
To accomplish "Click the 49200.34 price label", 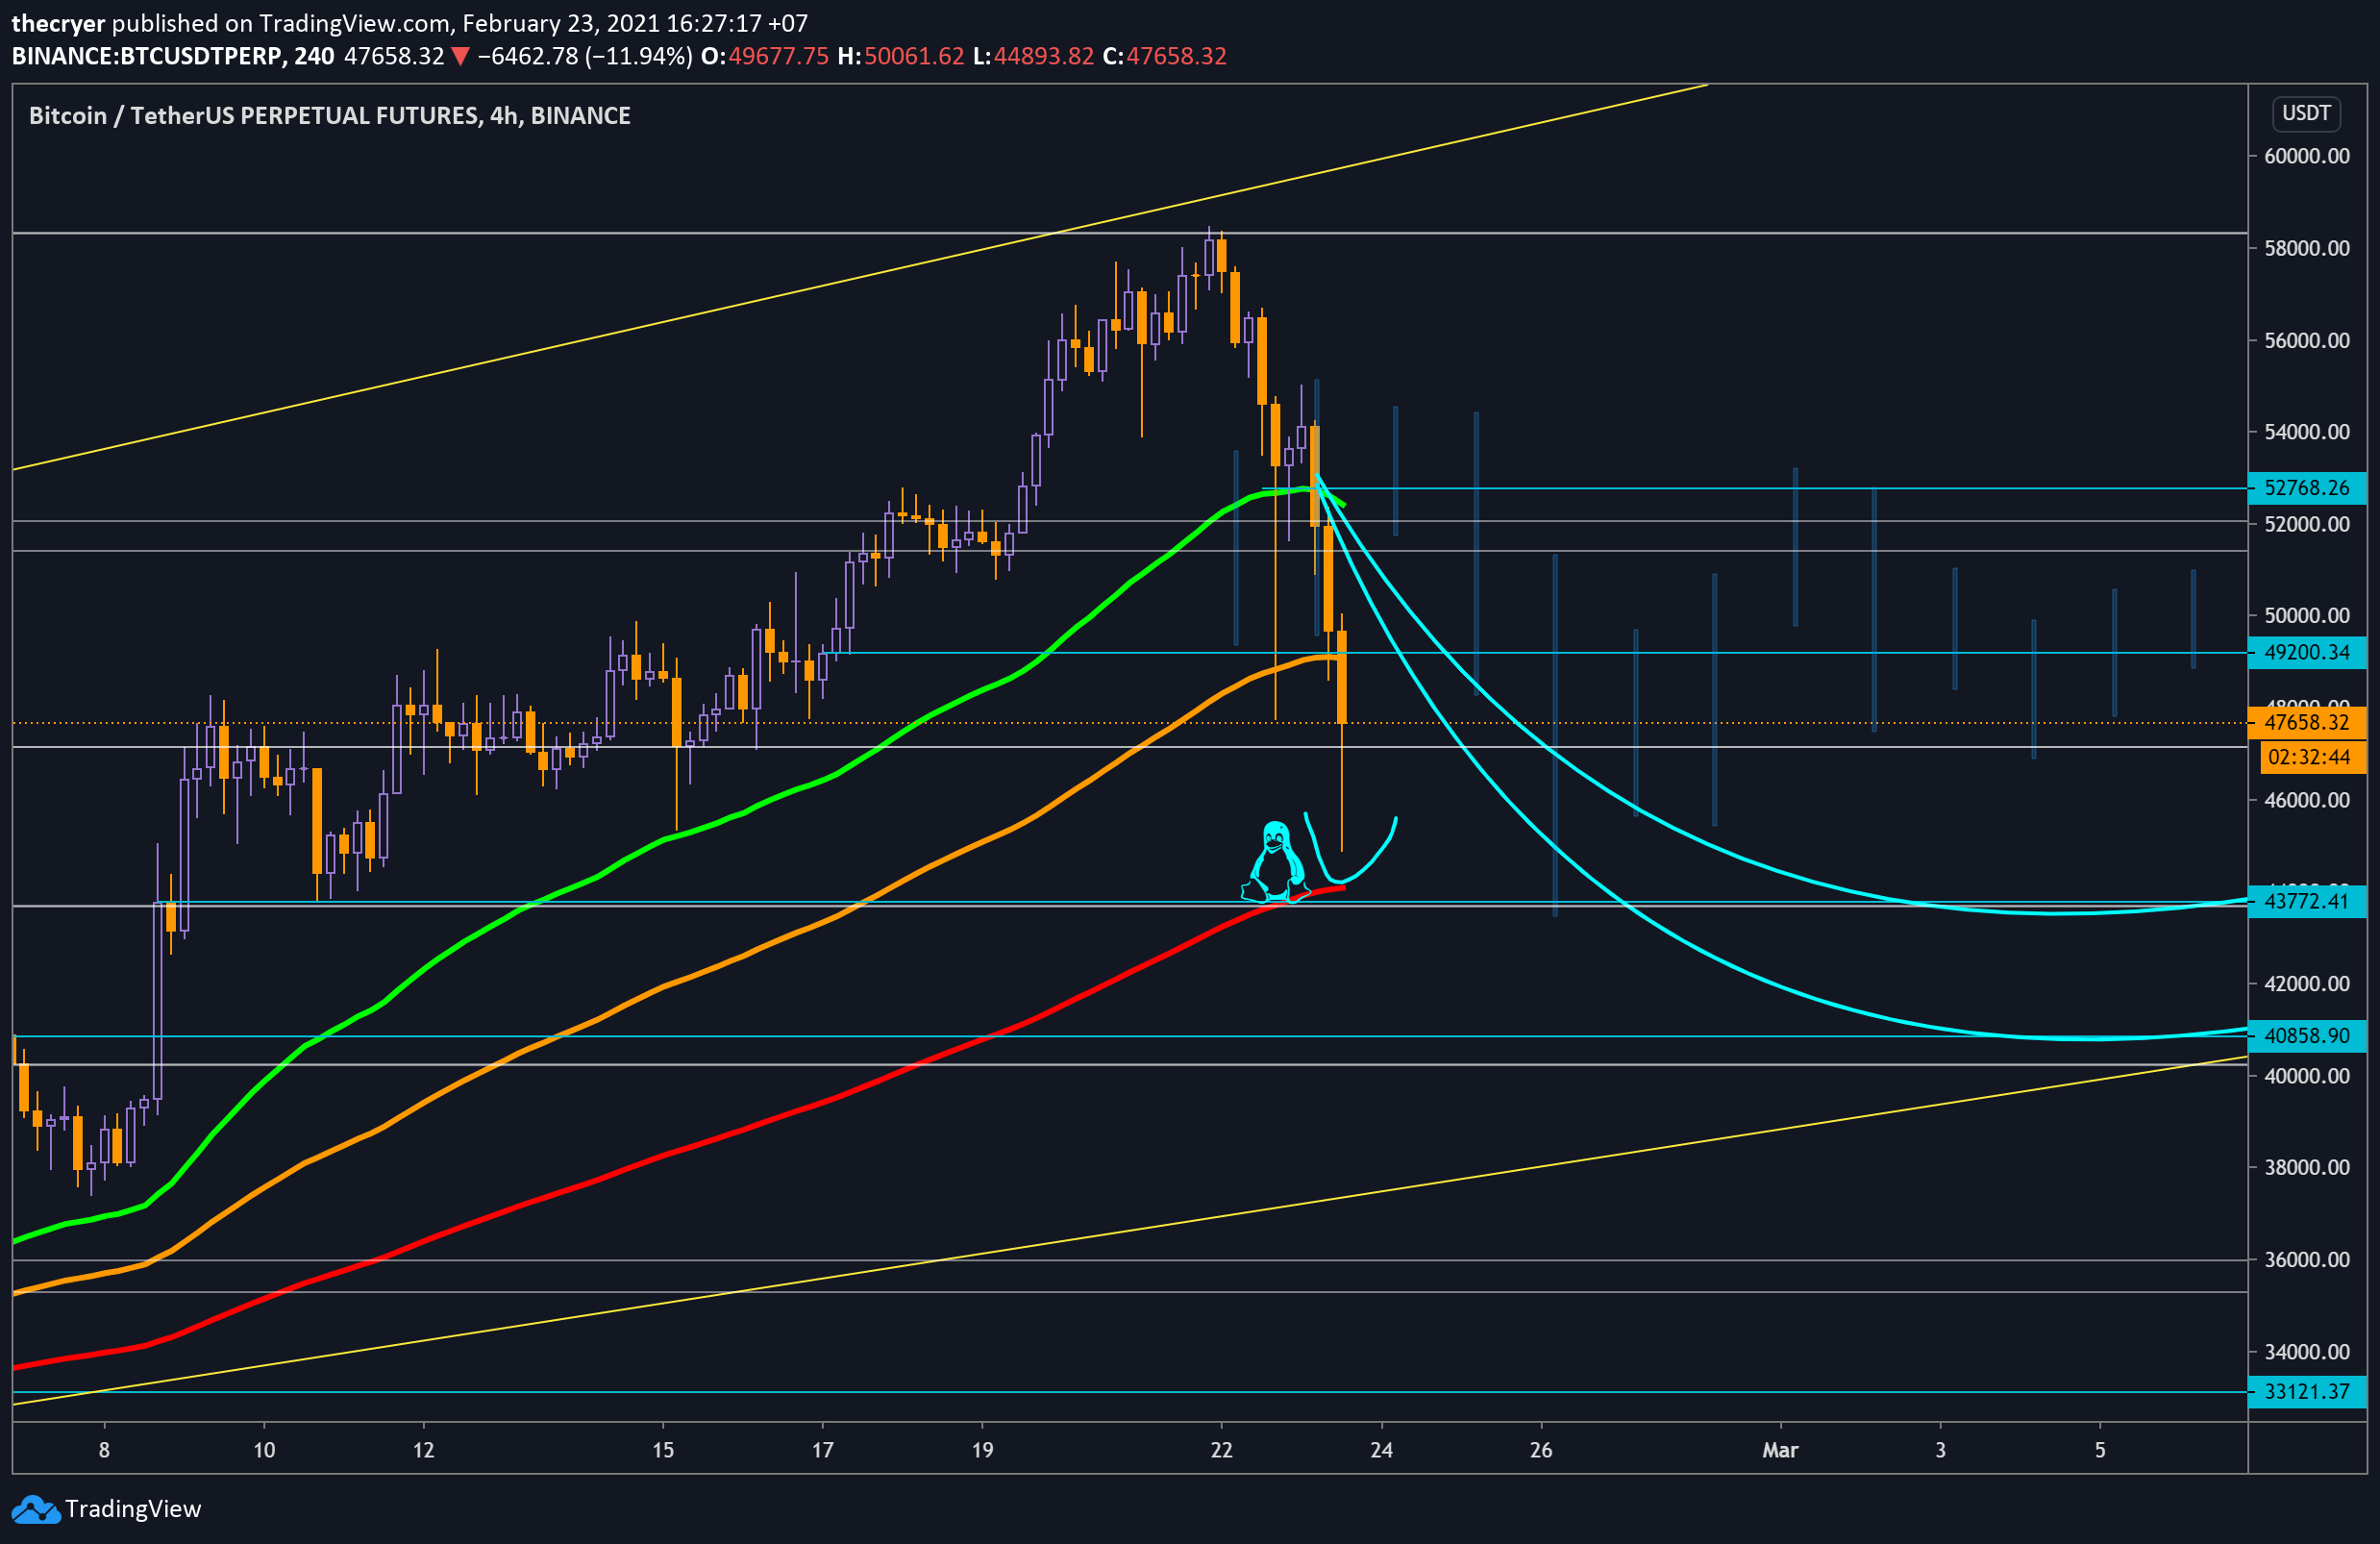I will pos(2306,653).
